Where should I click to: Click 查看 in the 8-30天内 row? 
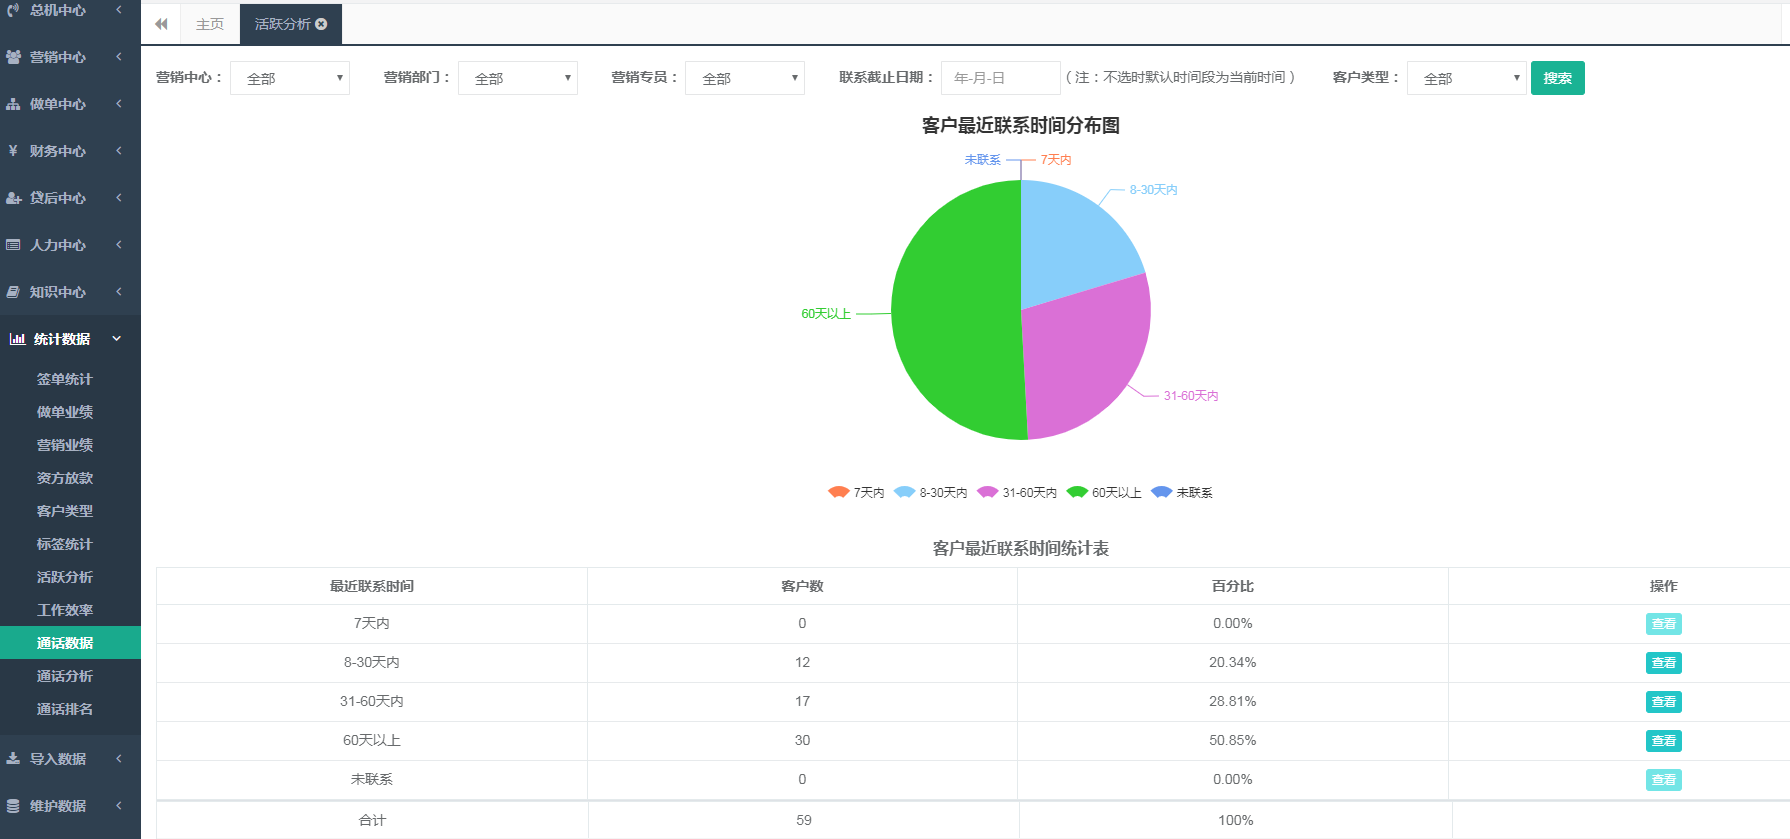pos(1664,663)
